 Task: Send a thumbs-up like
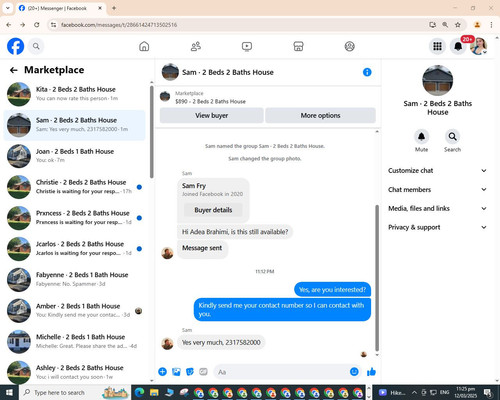[371, 372]
